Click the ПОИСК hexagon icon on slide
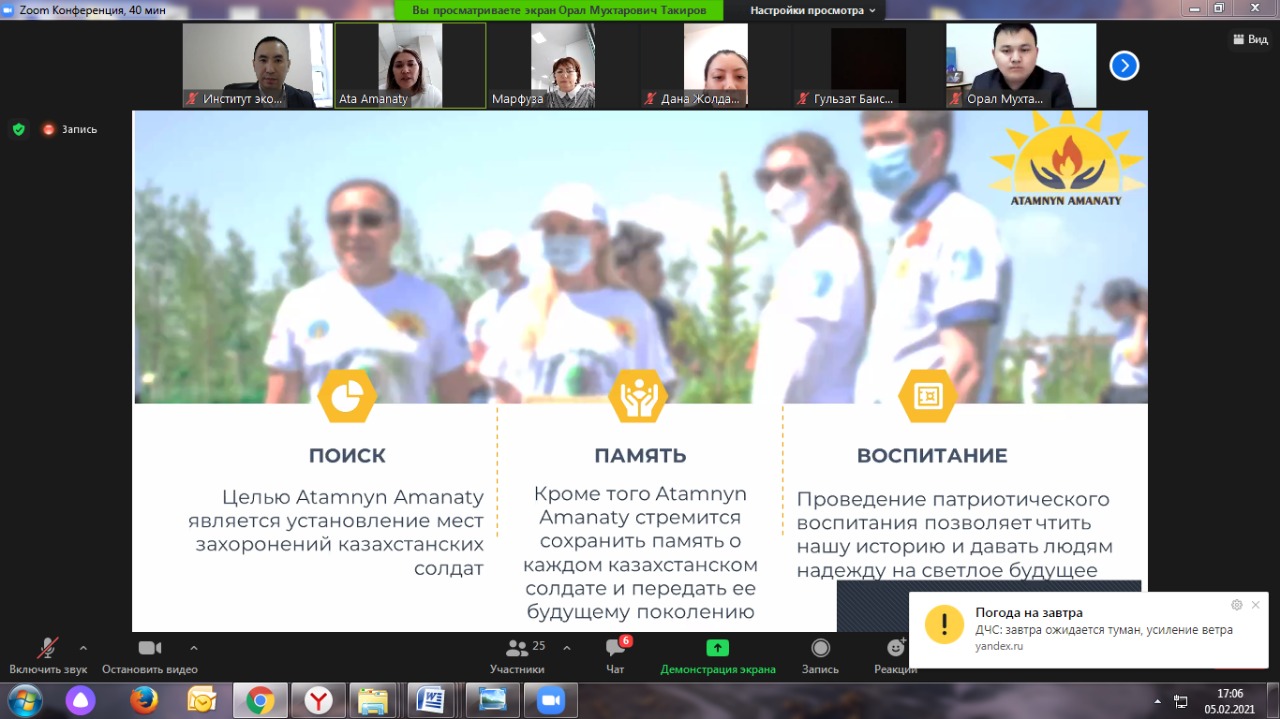 click(347, 397)
